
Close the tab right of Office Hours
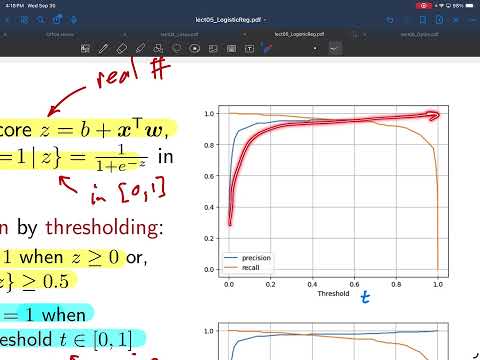tap(125, 34)
